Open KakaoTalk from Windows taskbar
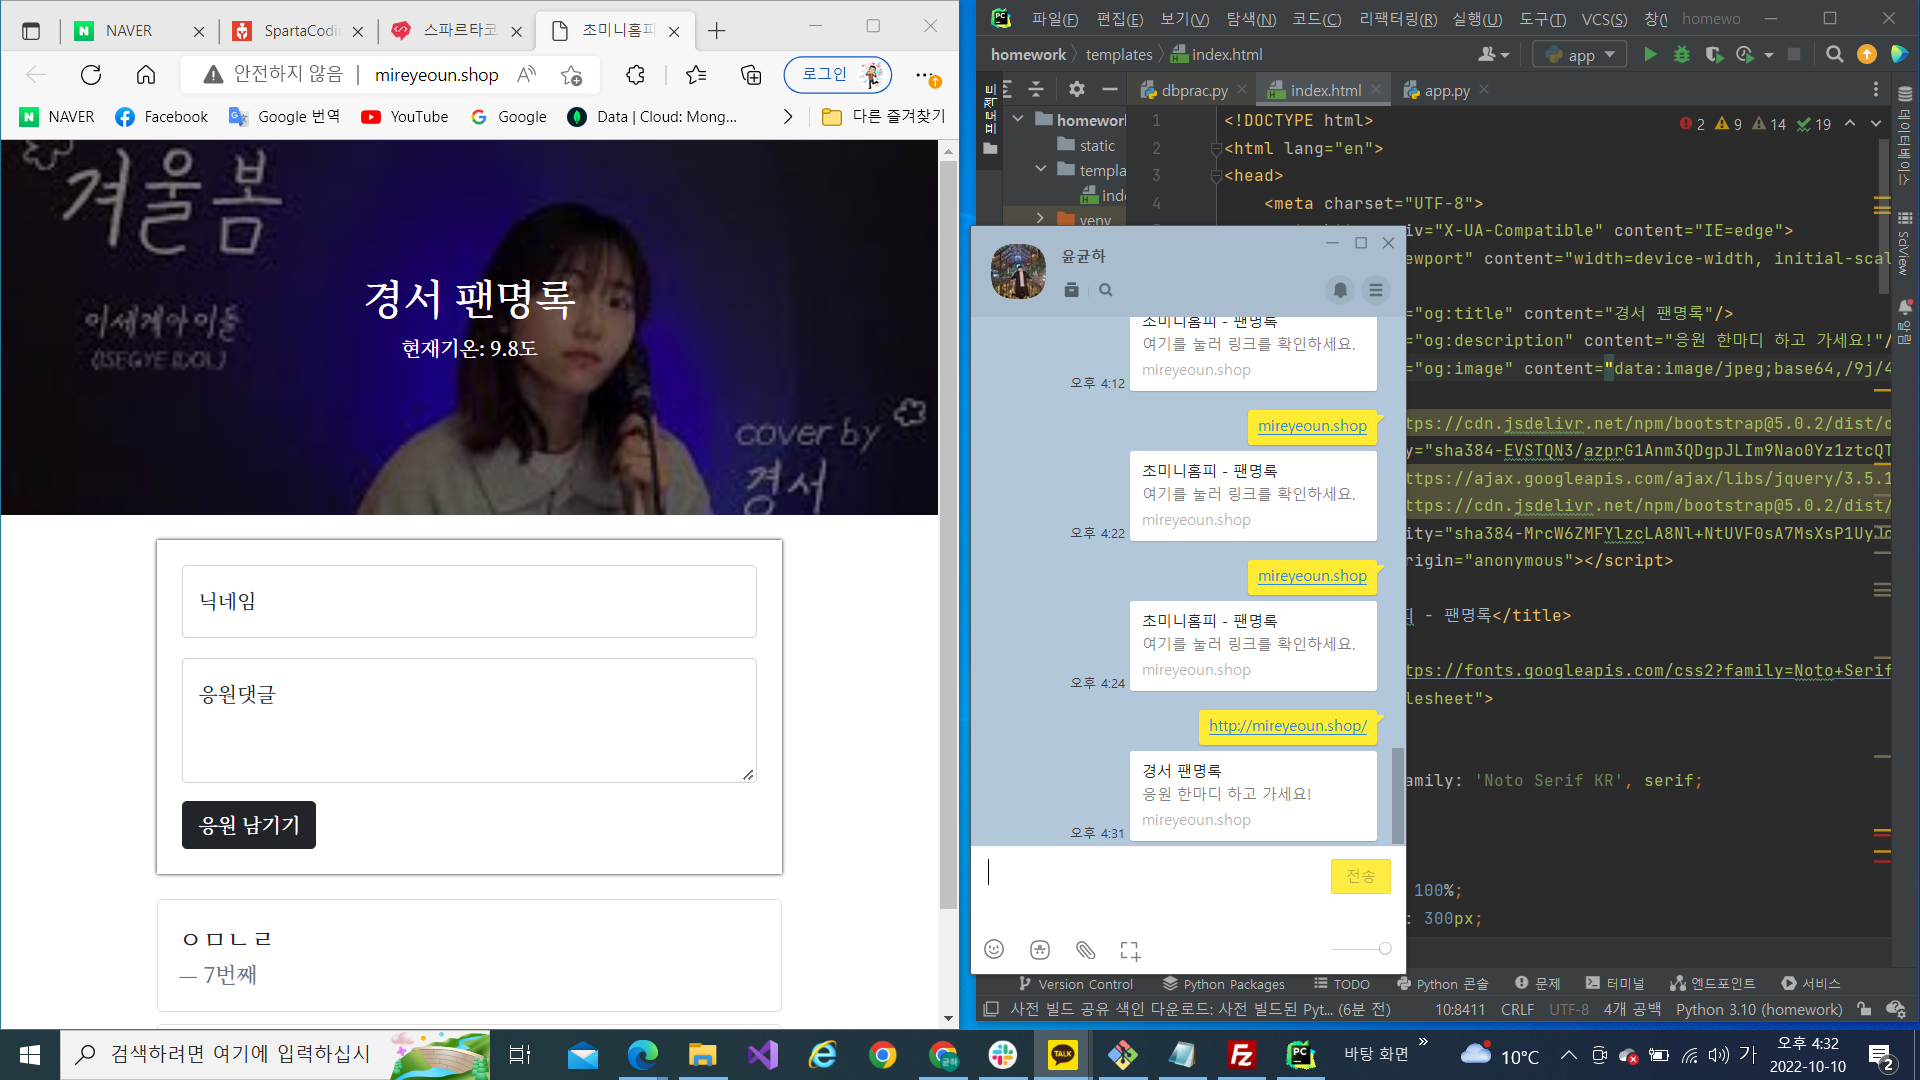Viewport: 1920px width, 1080px height. pos(1062,1055)
